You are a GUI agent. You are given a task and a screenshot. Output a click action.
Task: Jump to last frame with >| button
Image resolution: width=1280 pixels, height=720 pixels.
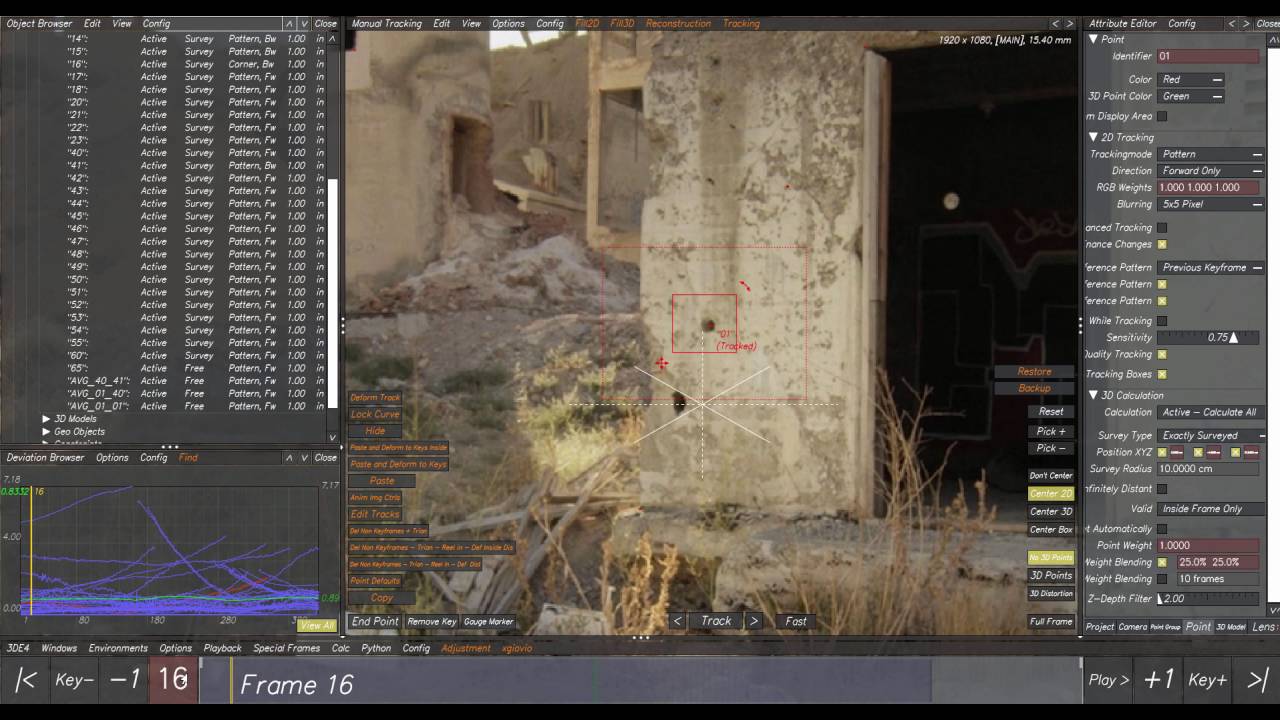pos(1257,680)
